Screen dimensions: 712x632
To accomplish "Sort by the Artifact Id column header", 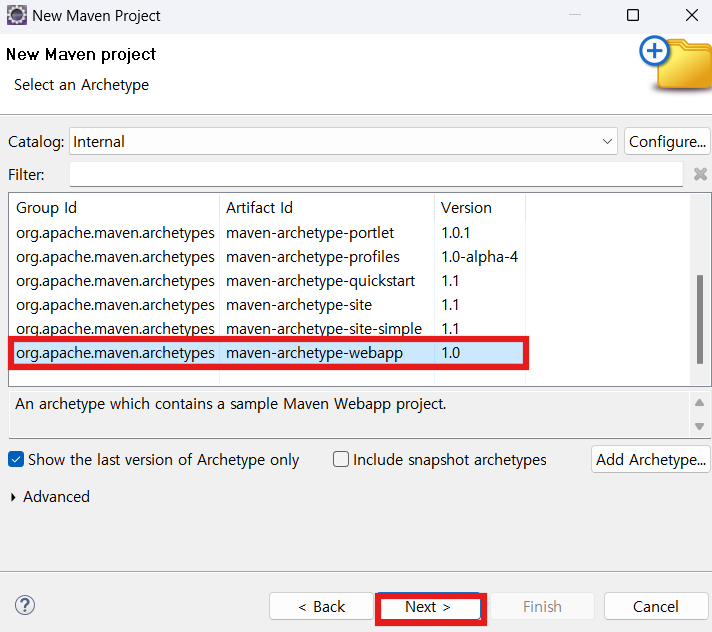I will coord(327,208).
